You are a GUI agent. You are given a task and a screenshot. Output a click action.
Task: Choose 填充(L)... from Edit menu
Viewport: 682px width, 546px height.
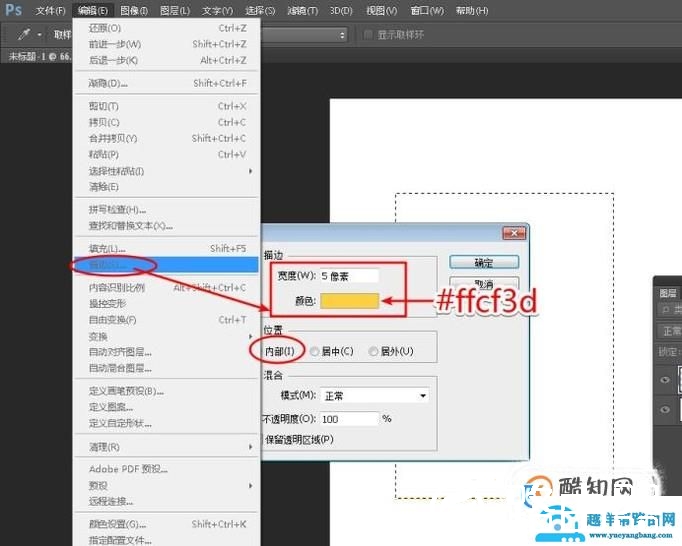coord(167,248)
